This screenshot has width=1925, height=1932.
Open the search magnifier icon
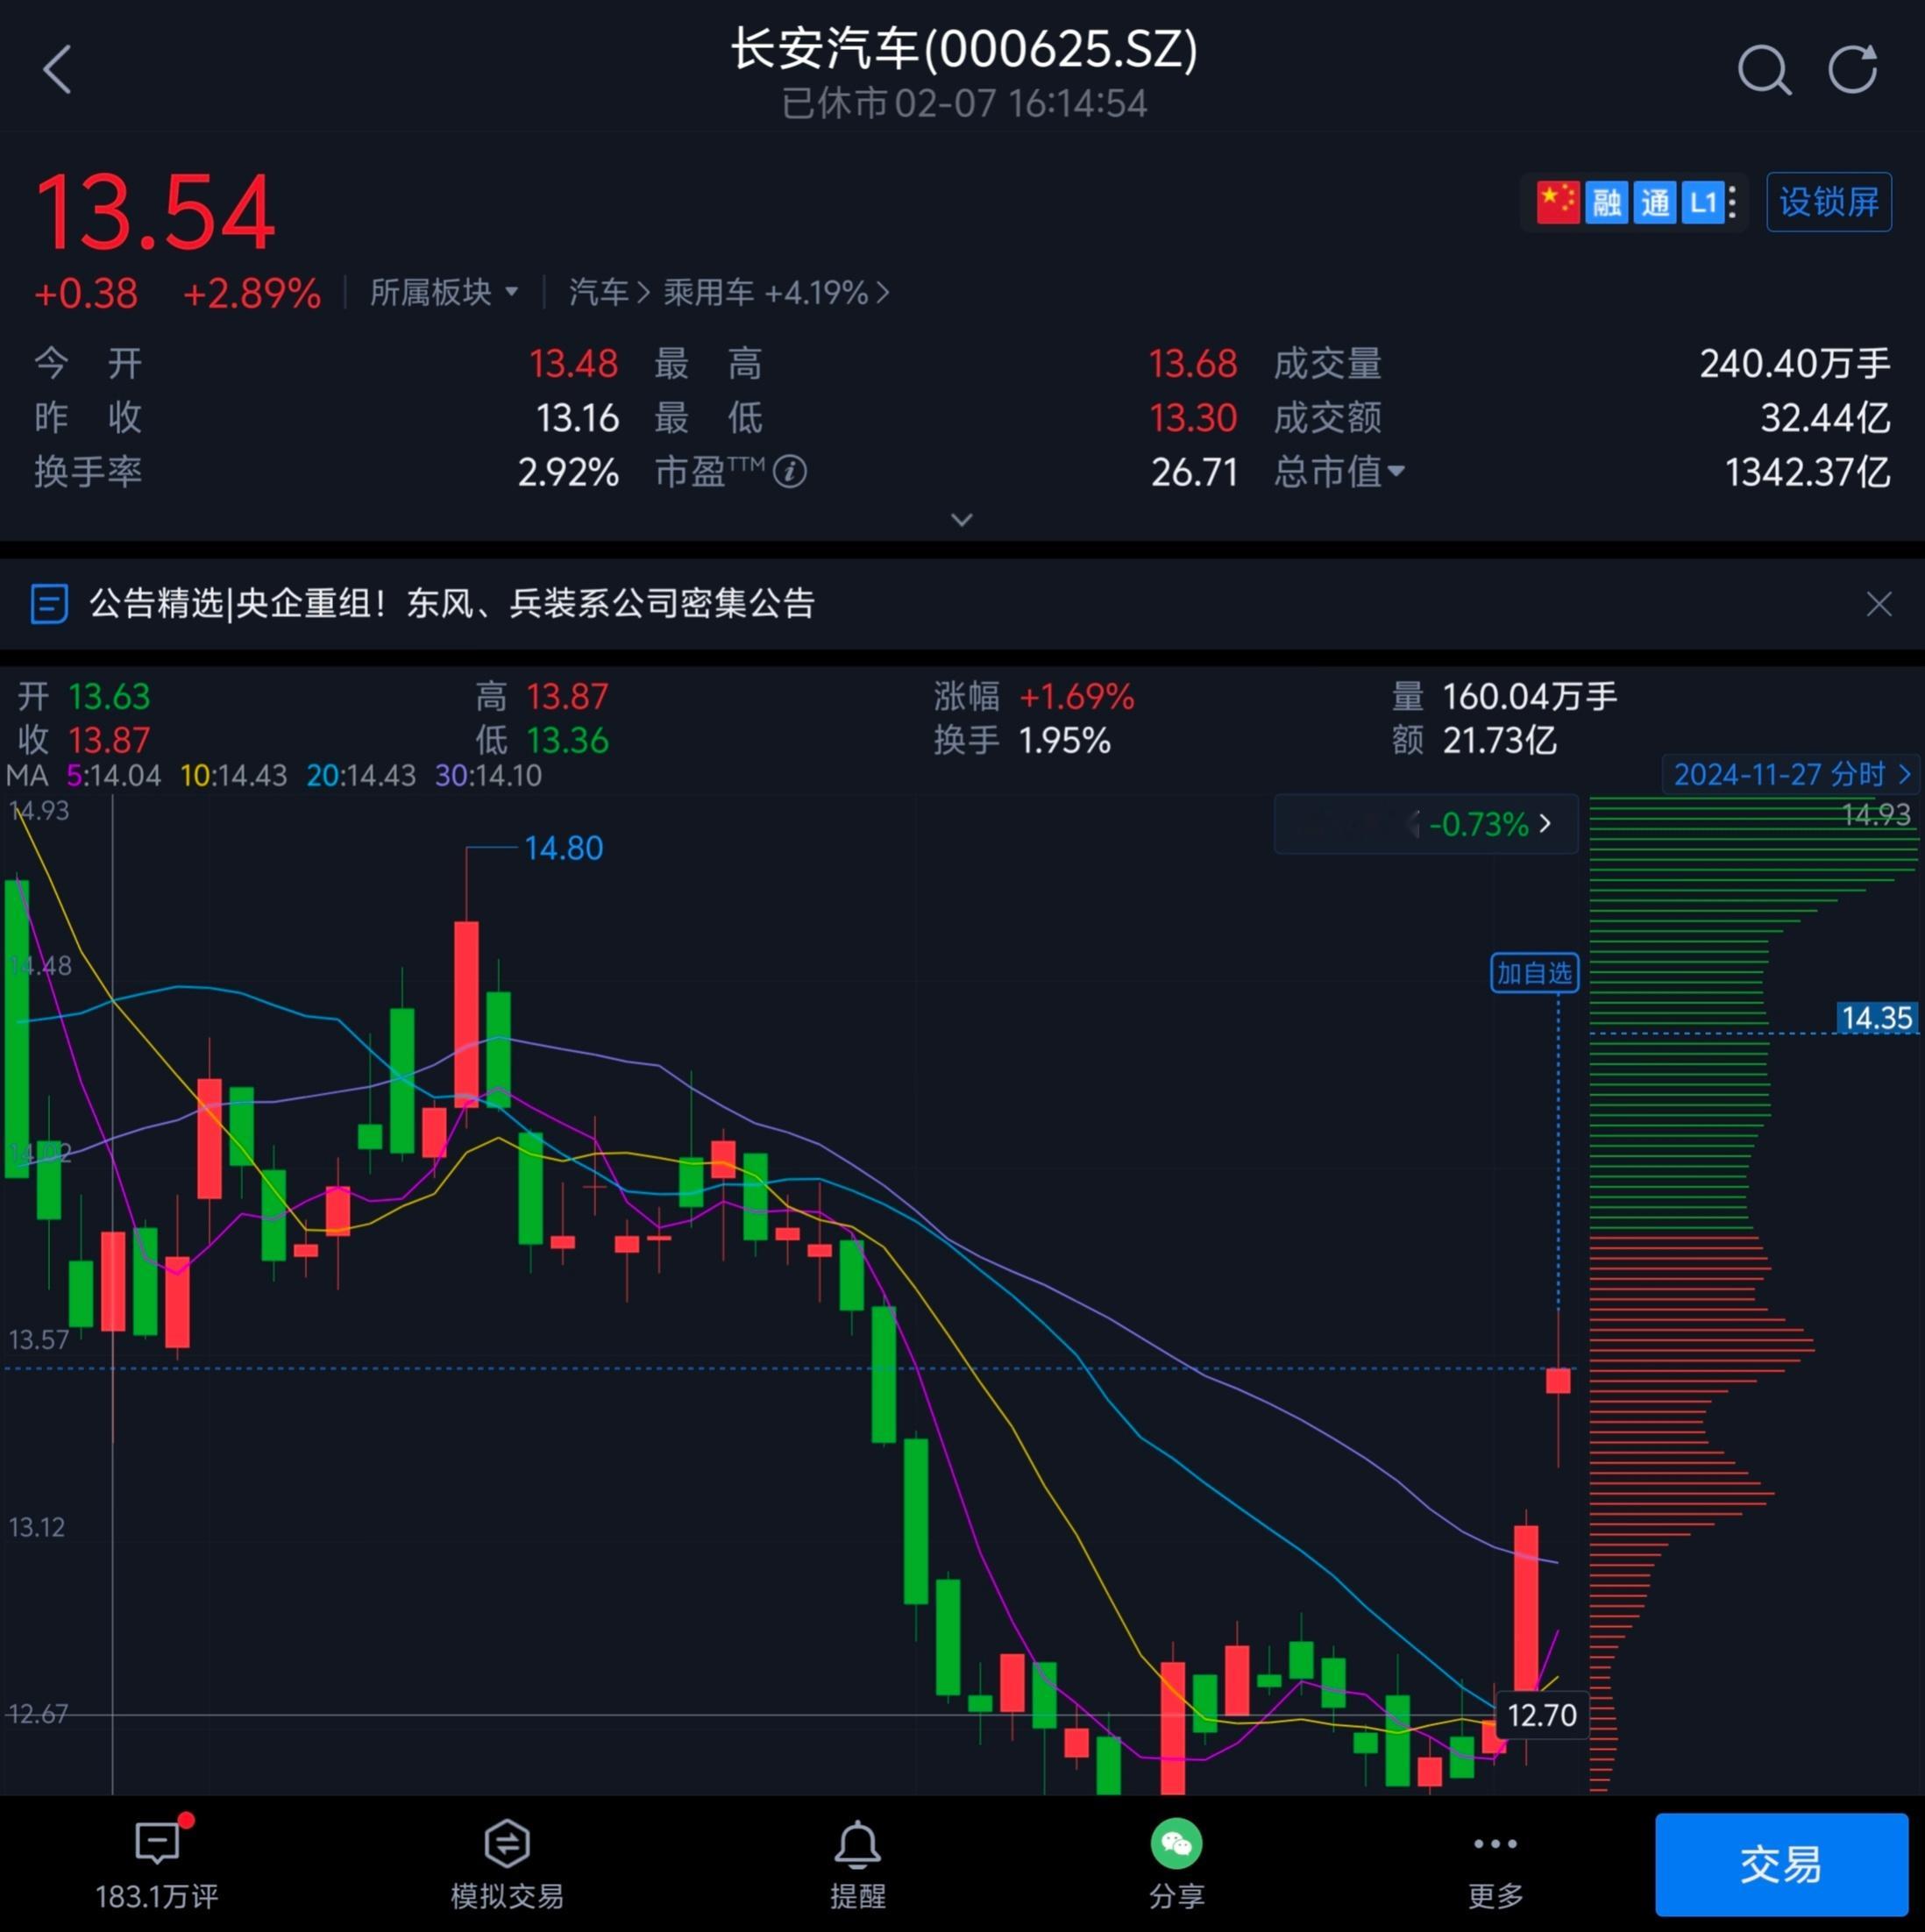tap(1764, 70)
